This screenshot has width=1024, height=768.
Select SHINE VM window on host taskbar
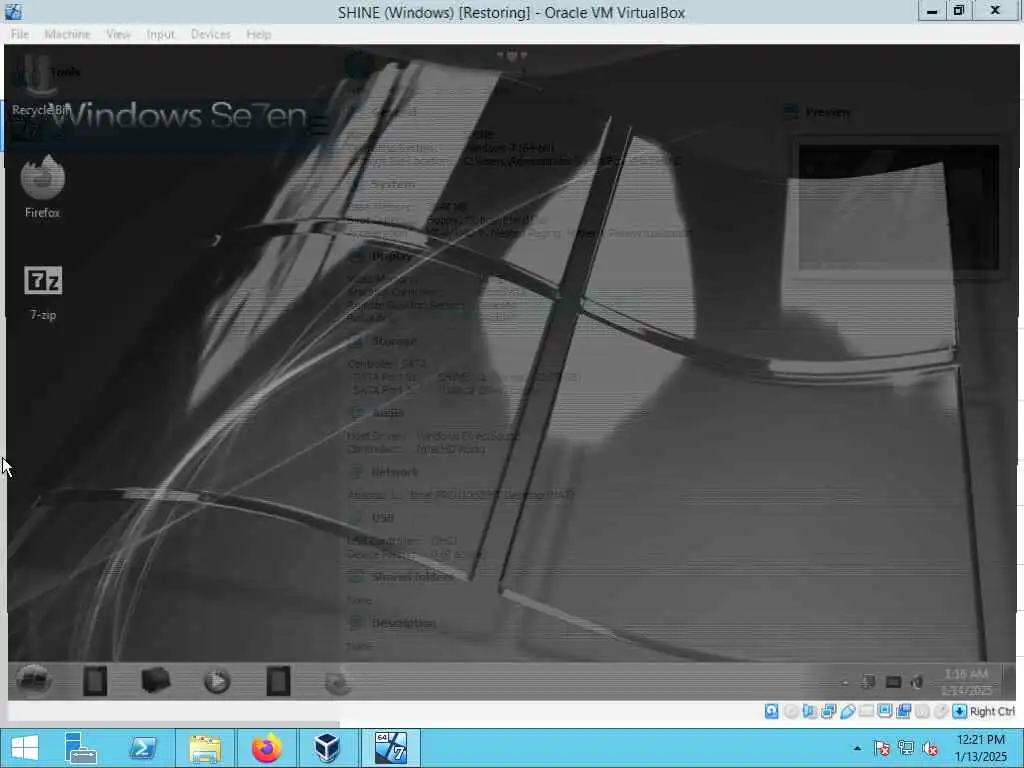[391, 748]
